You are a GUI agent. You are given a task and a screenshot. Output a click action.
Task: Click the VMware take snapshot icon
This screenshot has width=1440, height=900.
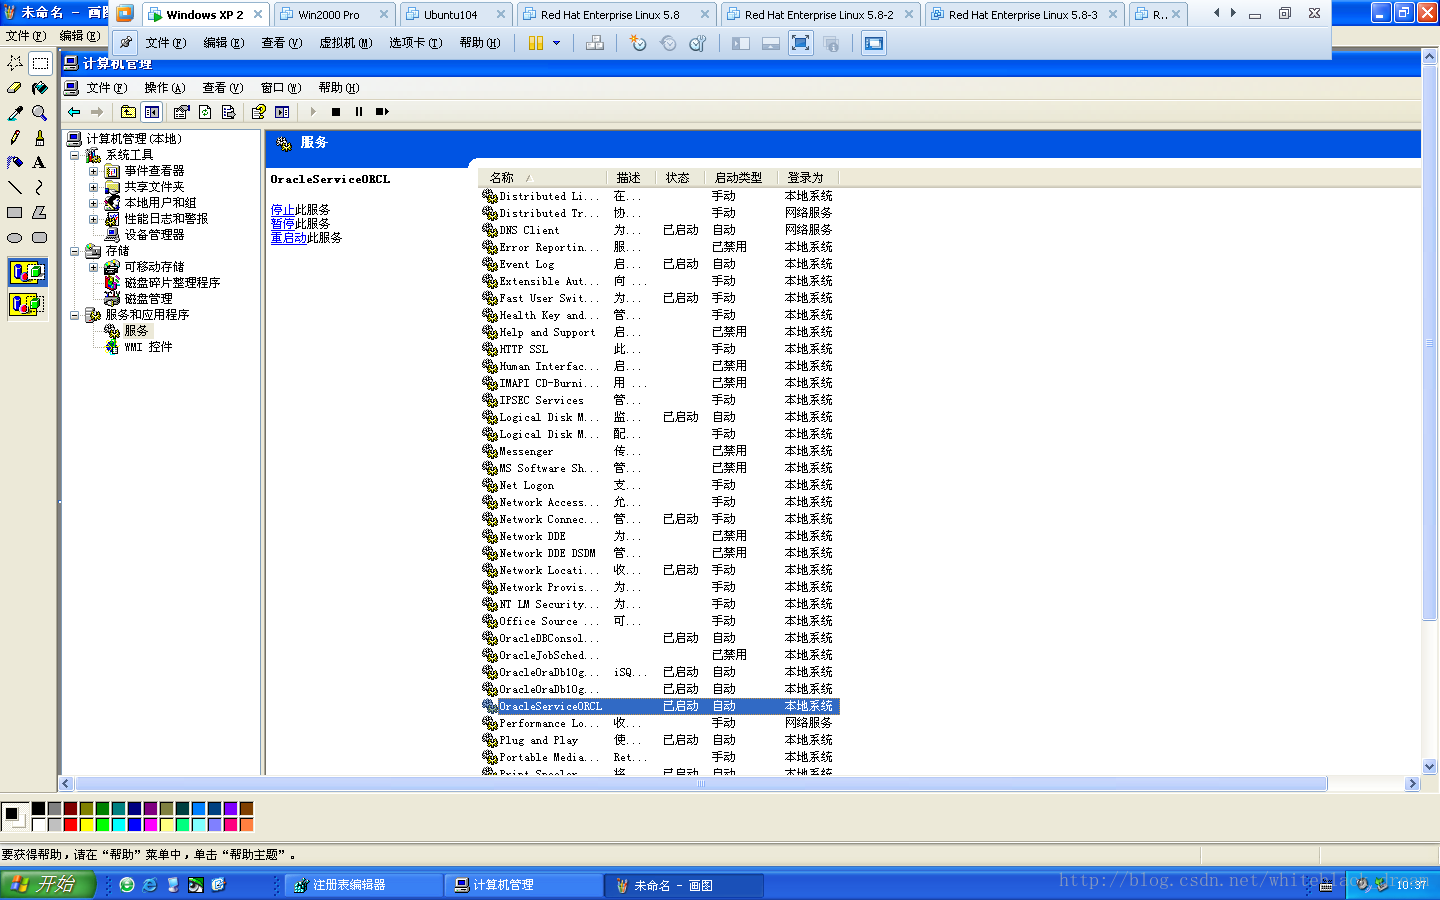[638, 43]
